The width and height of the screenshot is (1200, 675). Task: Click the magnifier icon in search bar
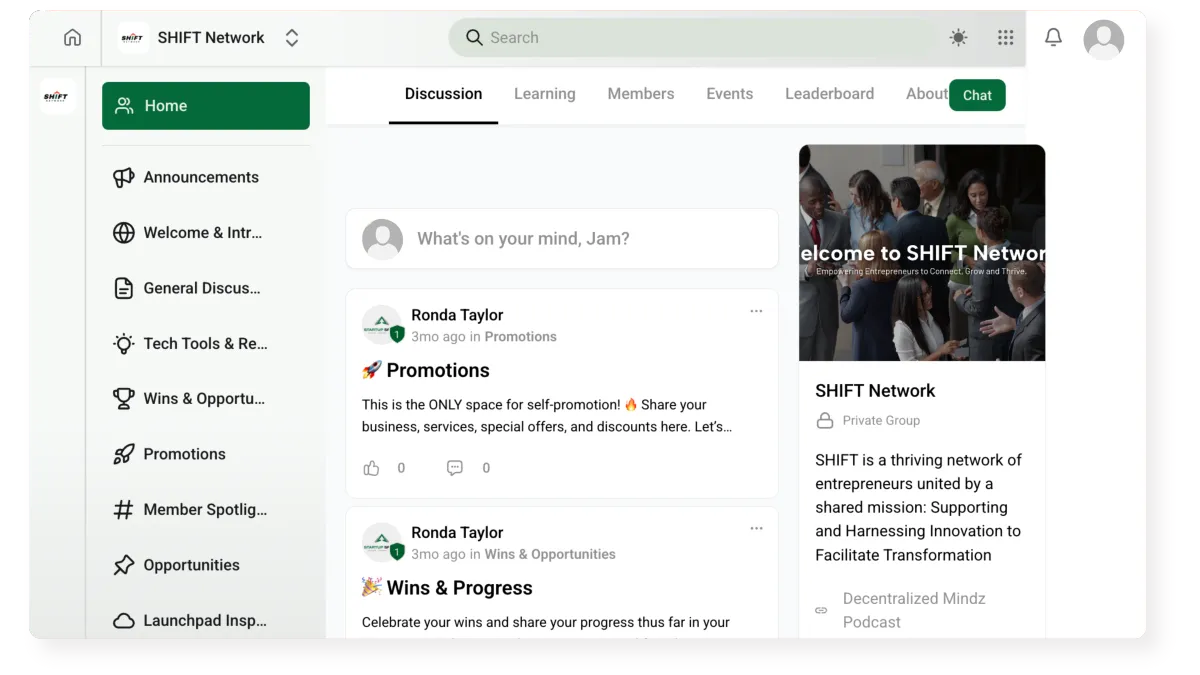pos(474,38)
